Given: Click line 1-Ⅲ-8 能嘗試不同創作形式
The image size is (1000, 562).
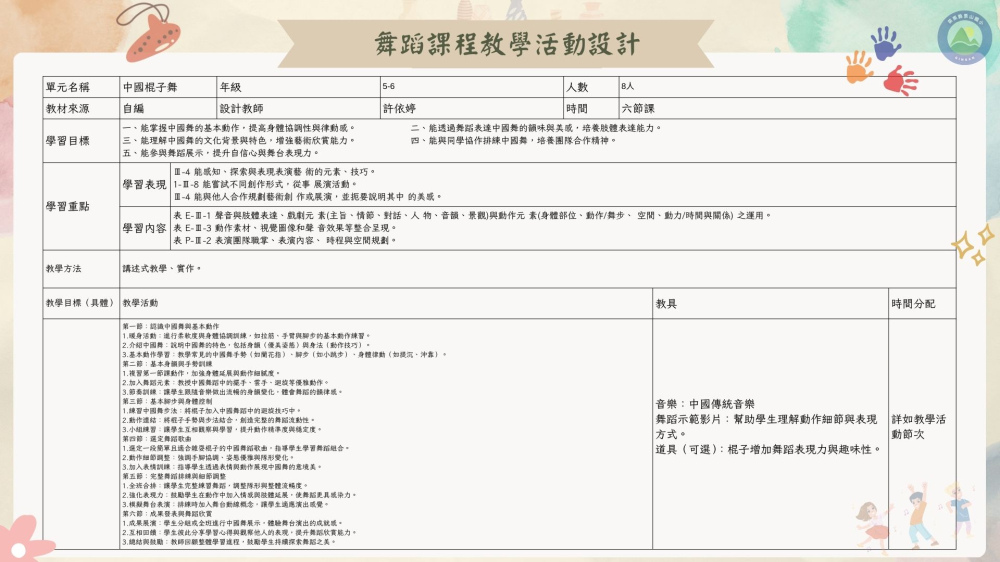Looking at the screenshot, I should pos(266,184).
